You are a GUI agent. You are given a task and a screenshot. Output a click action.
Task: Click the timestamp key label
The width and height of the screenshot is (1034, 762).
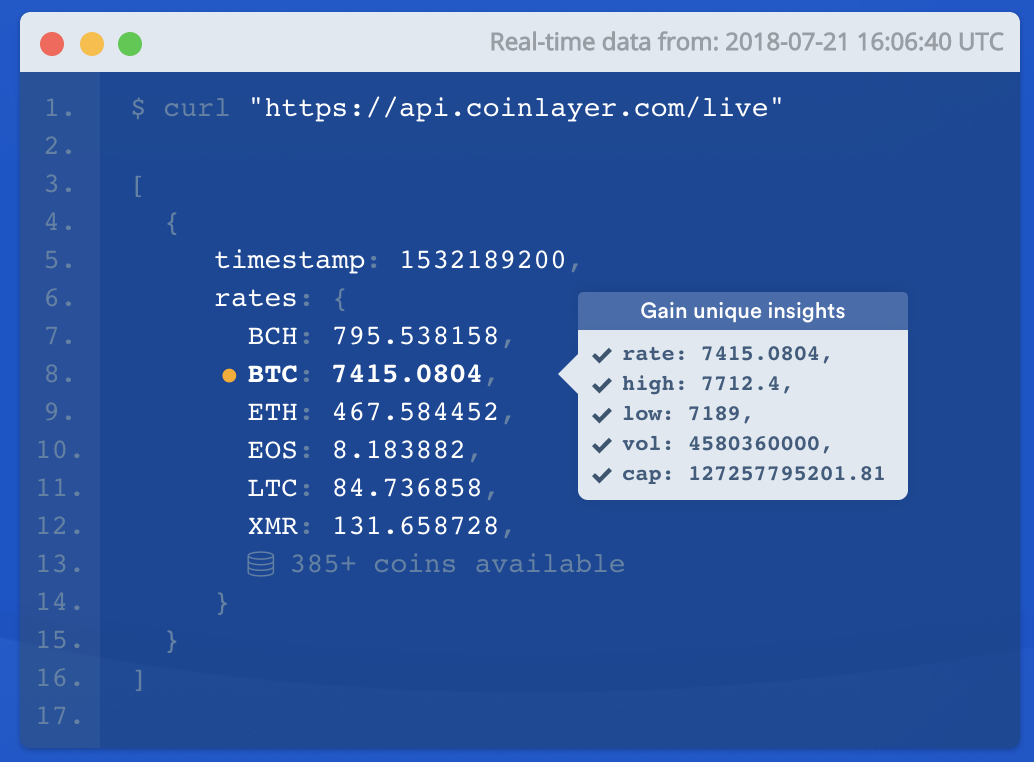tap(289, 260)
